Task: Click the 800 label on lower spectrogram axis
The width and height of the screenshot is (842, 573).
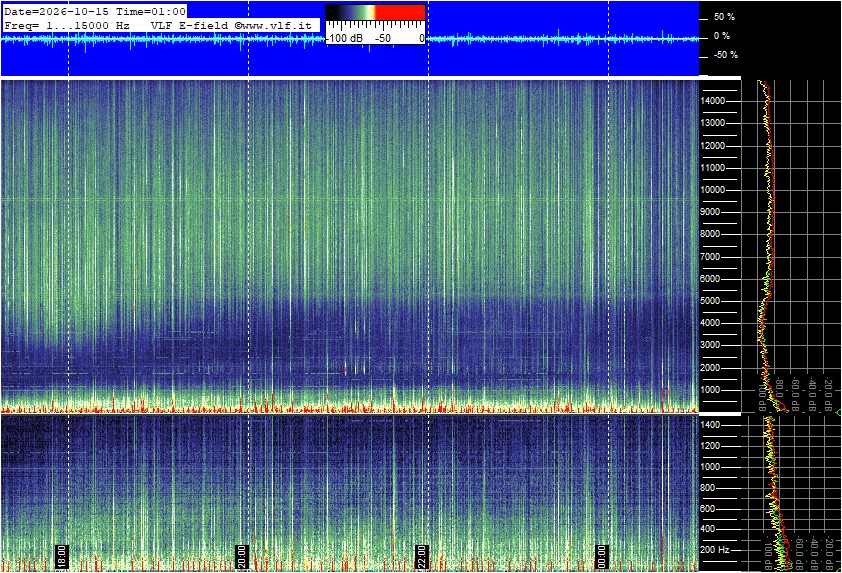Action: [x=708, y=488]
